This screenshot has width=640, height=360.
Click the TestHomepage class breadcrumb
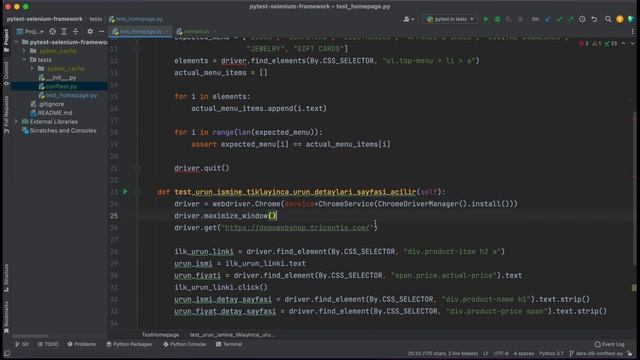coord(160,335)
